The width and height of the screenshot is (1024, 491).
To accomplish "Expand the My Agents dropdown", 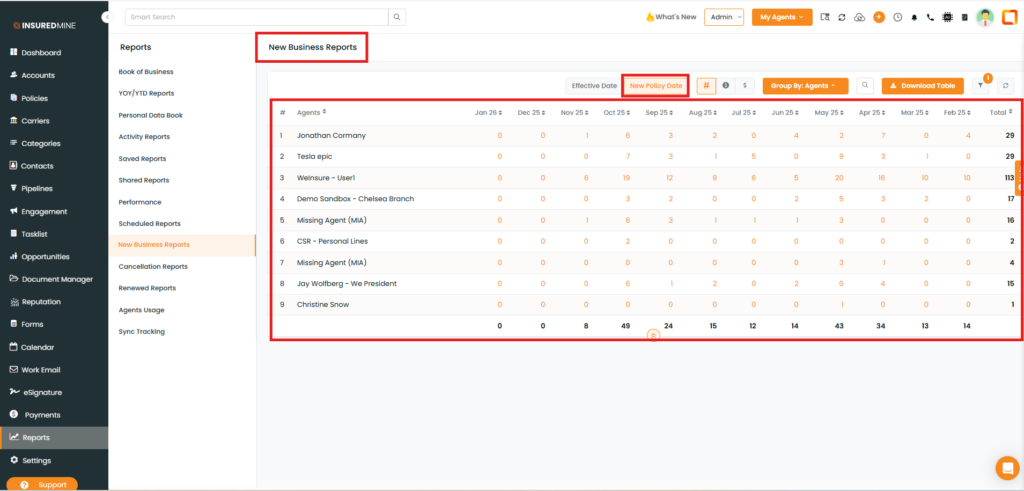I will click(782, 17).
